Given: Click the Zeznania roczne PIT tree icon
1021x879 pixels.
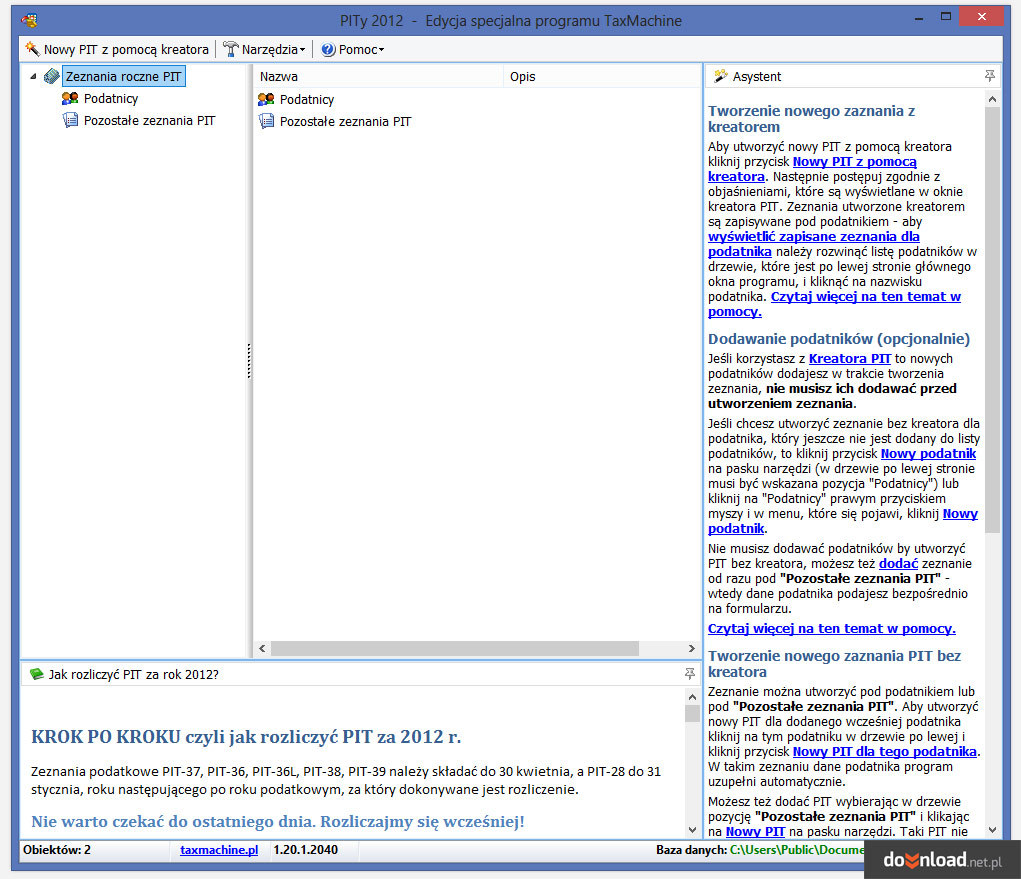Looking at the screenshot, I should click(51, 76).
